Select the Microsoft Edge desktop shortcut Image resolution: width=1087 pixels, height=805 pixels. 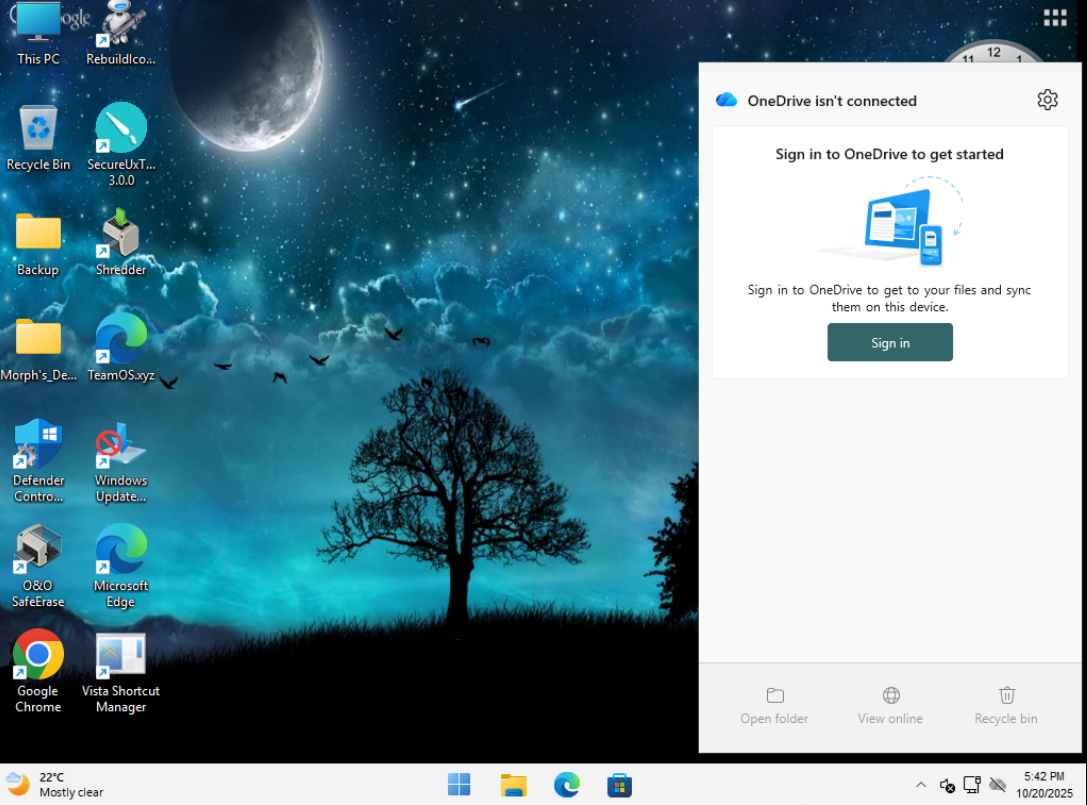pos(121,566)
